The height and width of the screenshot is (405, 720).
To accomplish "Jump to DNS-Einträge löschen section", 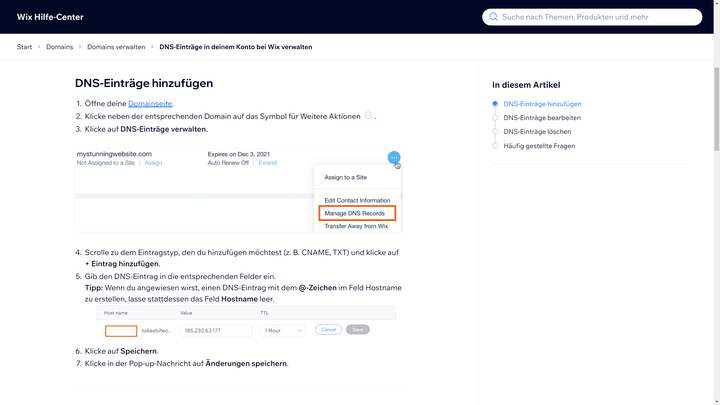I will pyautogui.click(x=537, y=132).
